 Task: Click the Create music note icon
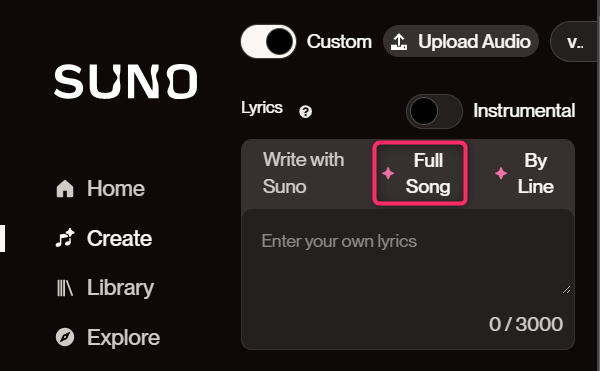point(65,238)
